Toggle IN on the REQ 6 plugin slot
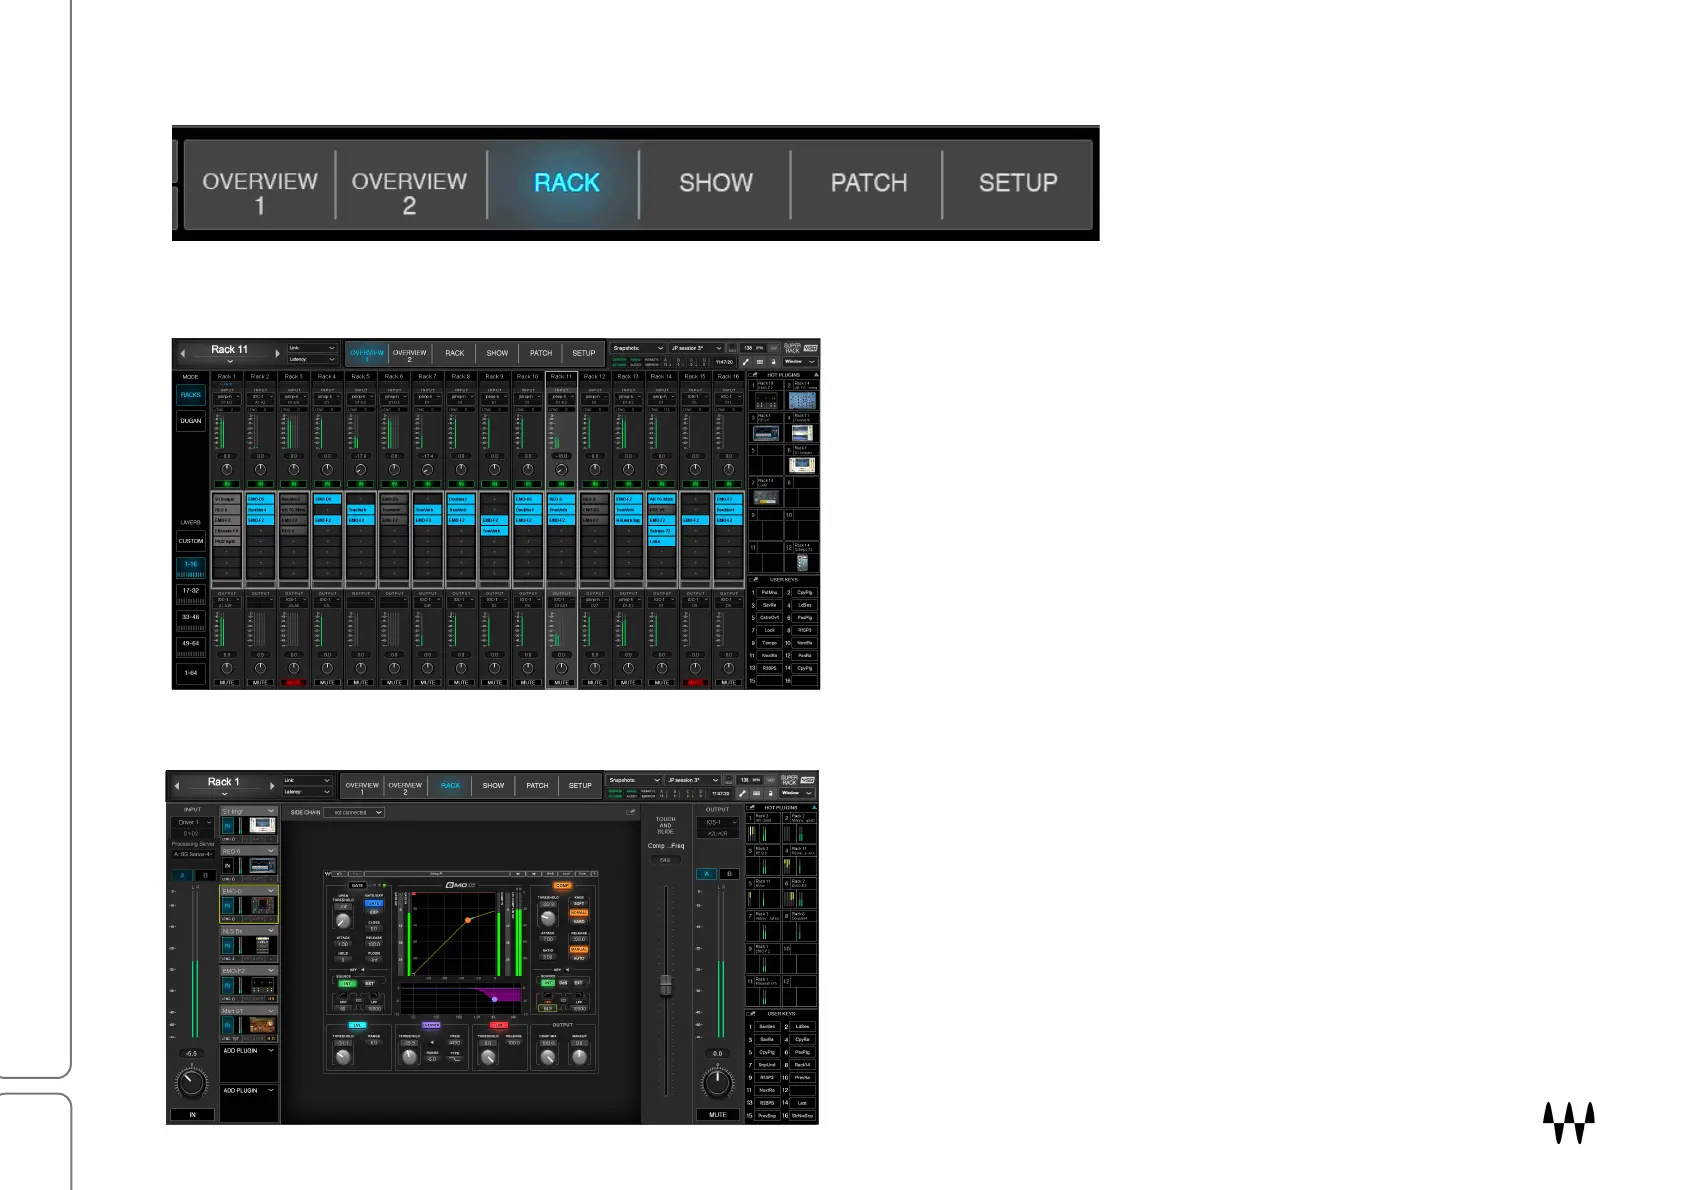 click(x=228, y=866)
